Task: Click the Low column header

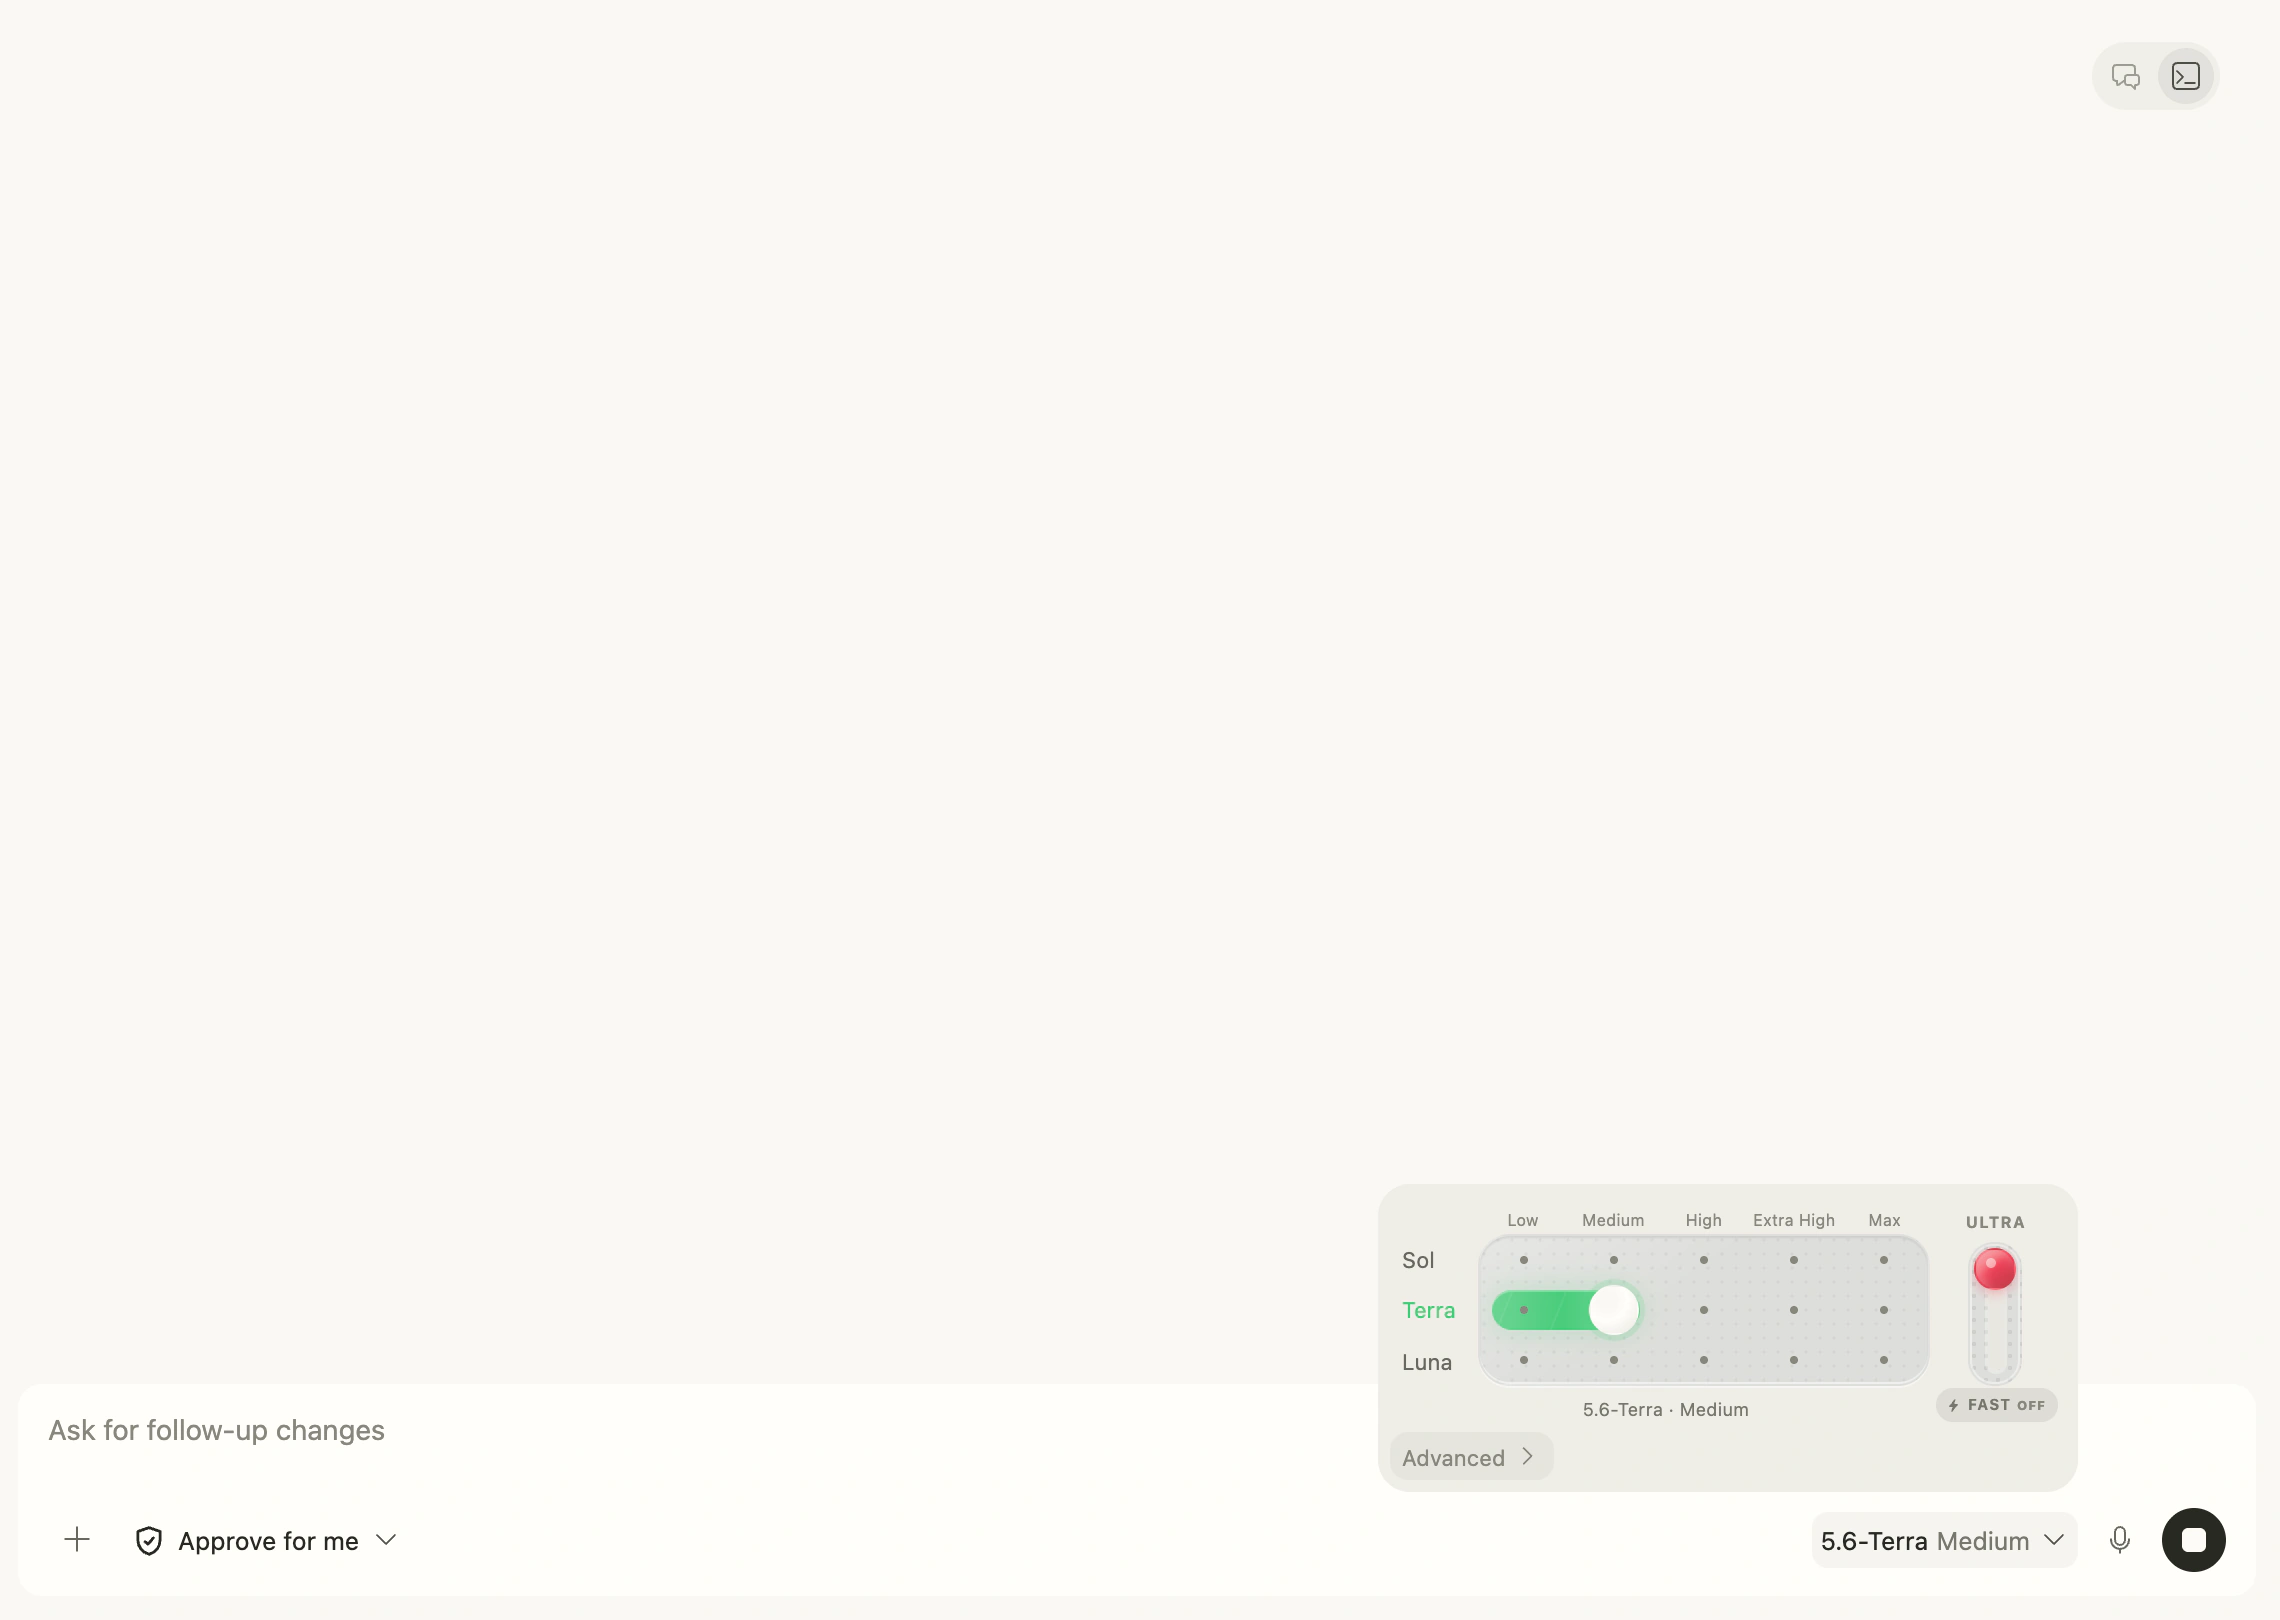Action: [1523, 1220]
